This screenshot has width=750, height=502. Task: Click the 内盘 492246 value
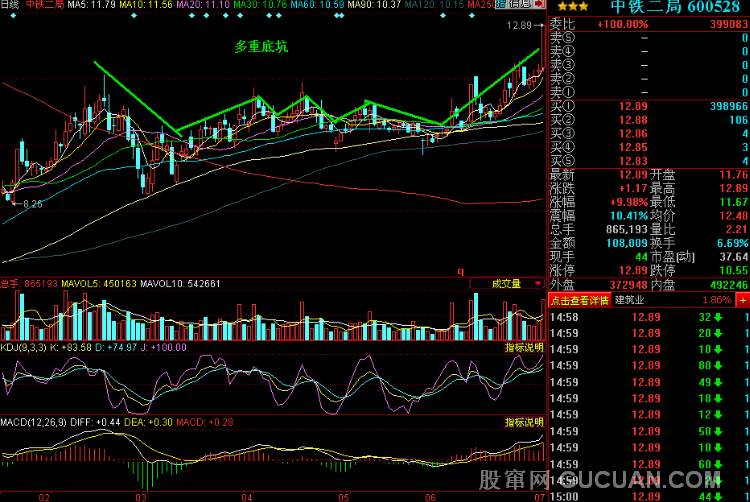pos(729,285)
